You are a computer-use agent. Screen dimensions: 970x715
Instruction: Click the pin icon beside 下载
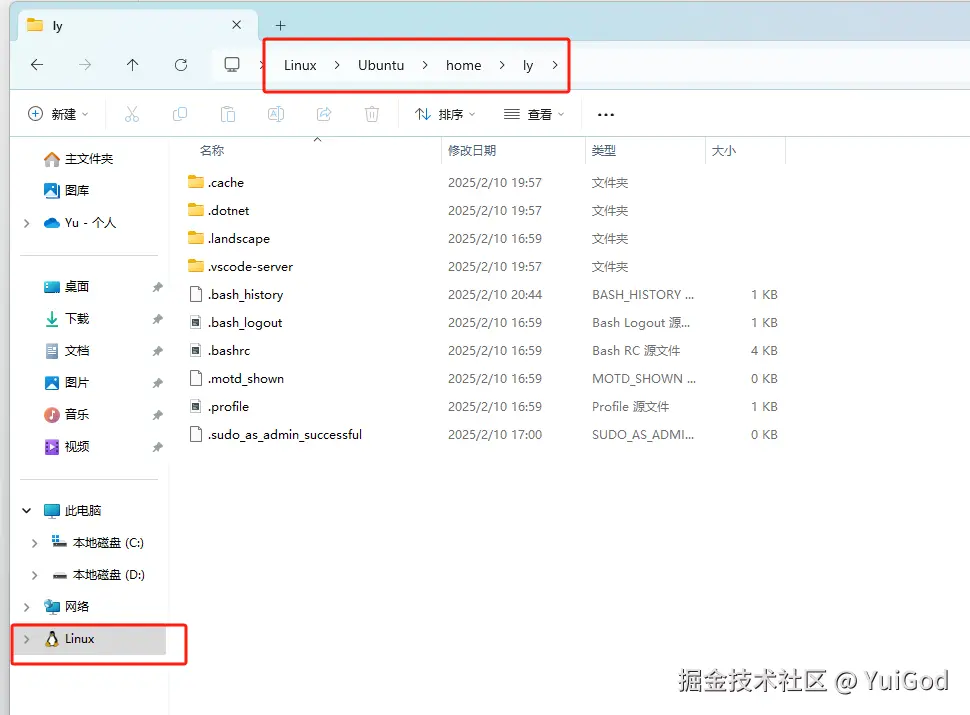coord(158,319)
